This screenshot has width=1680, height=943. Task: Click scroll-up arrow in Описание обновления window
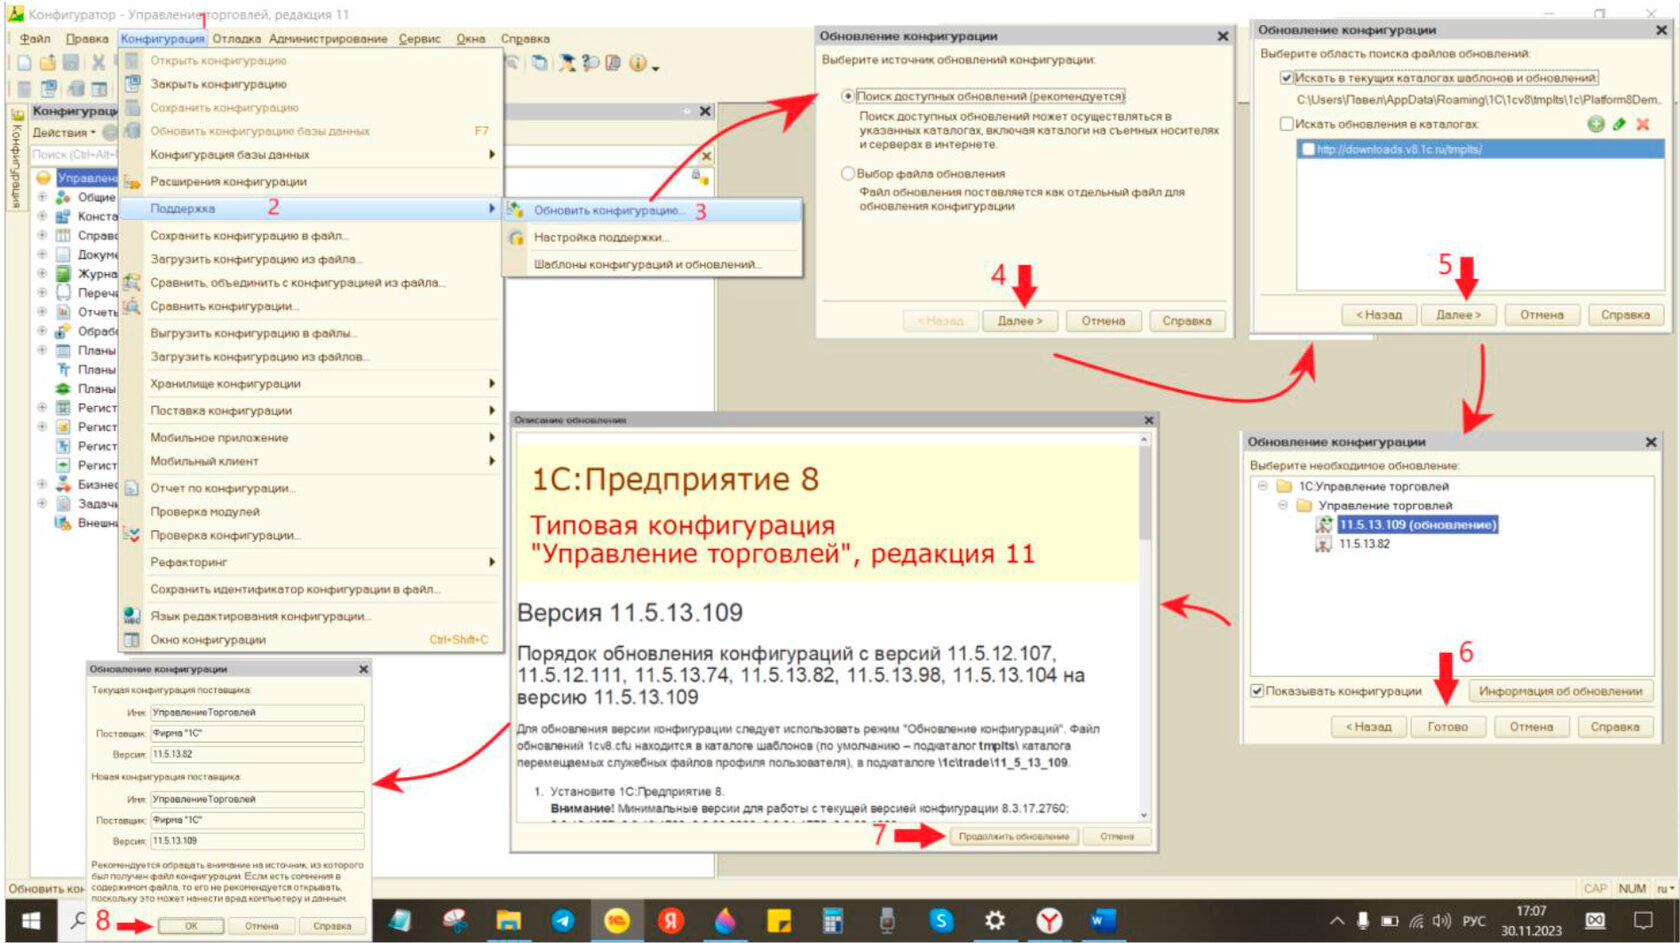pyautogui.click(x=1144, y=439)
